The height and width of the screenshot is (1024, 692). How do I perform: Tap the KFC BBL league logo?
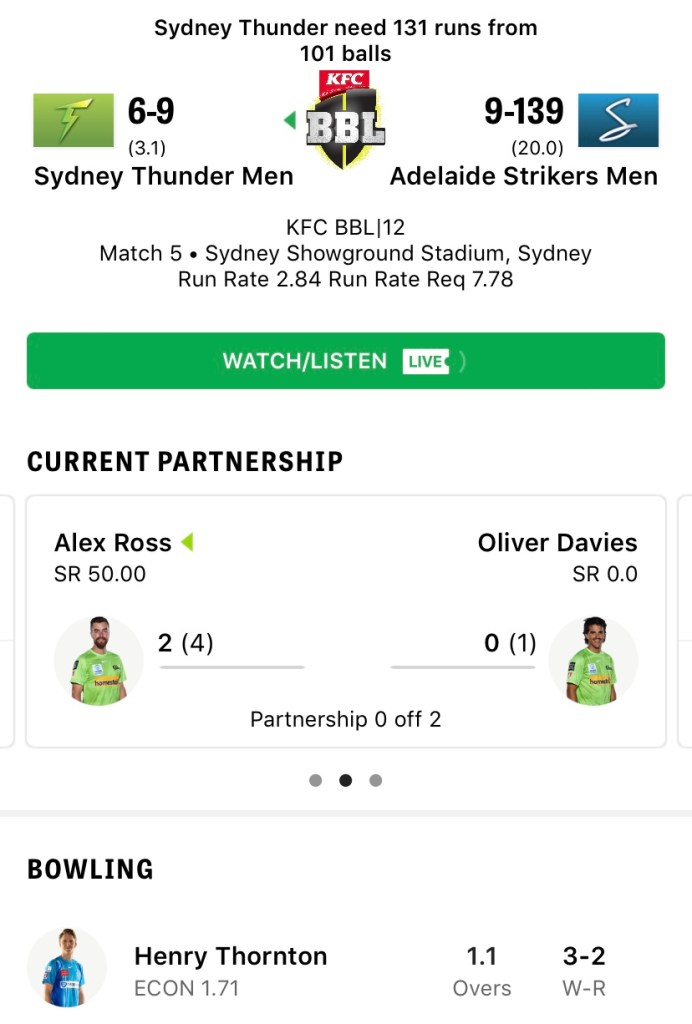pos(345,118)
